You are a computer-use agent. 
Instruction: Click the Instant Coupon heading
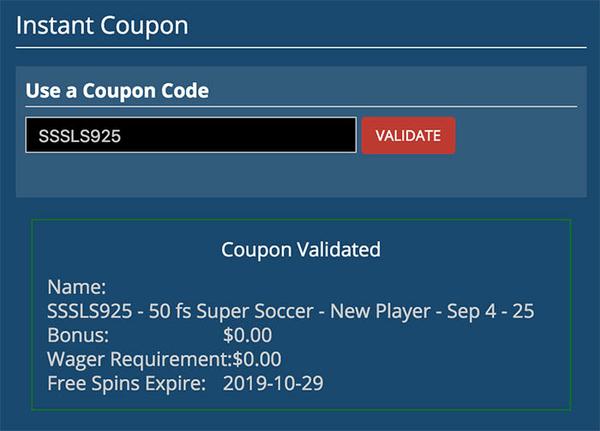101,24
